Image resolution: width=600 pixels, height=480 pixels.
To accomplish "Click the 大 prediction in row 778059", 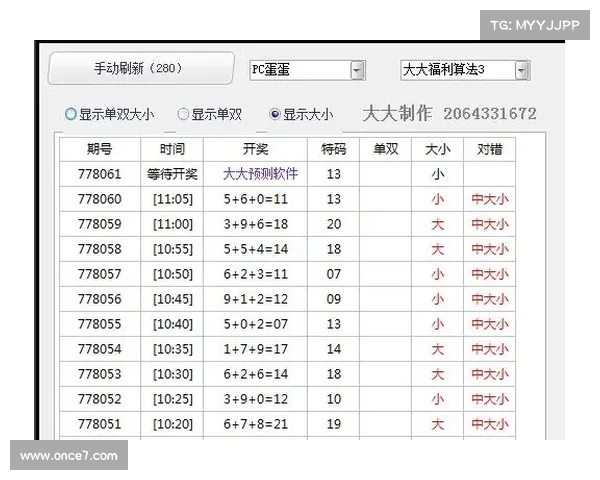I will coord(438,224).
